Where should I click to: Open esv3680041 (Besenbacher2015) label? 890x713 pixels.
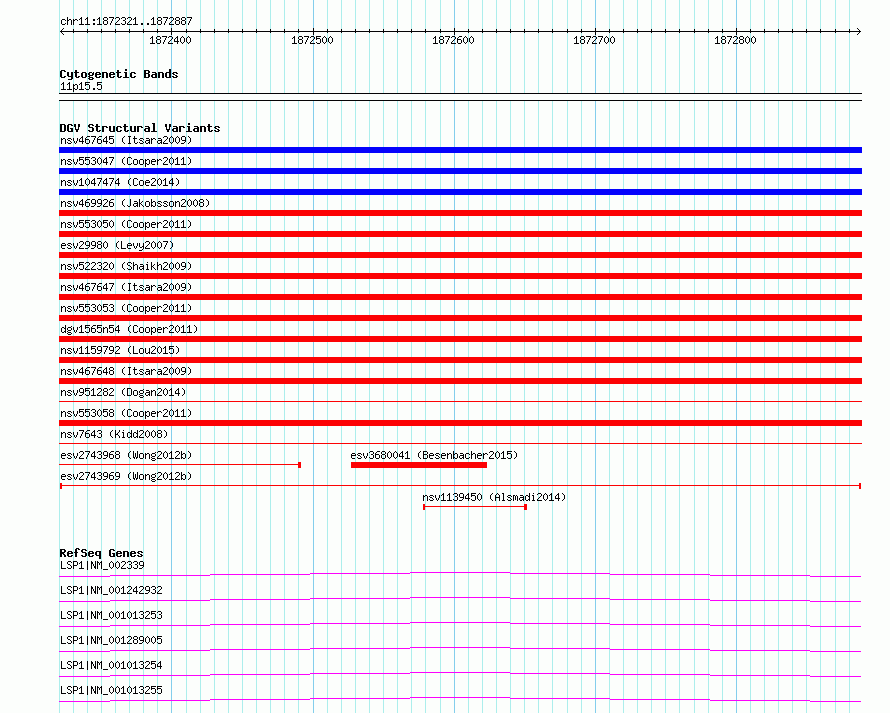434,455
